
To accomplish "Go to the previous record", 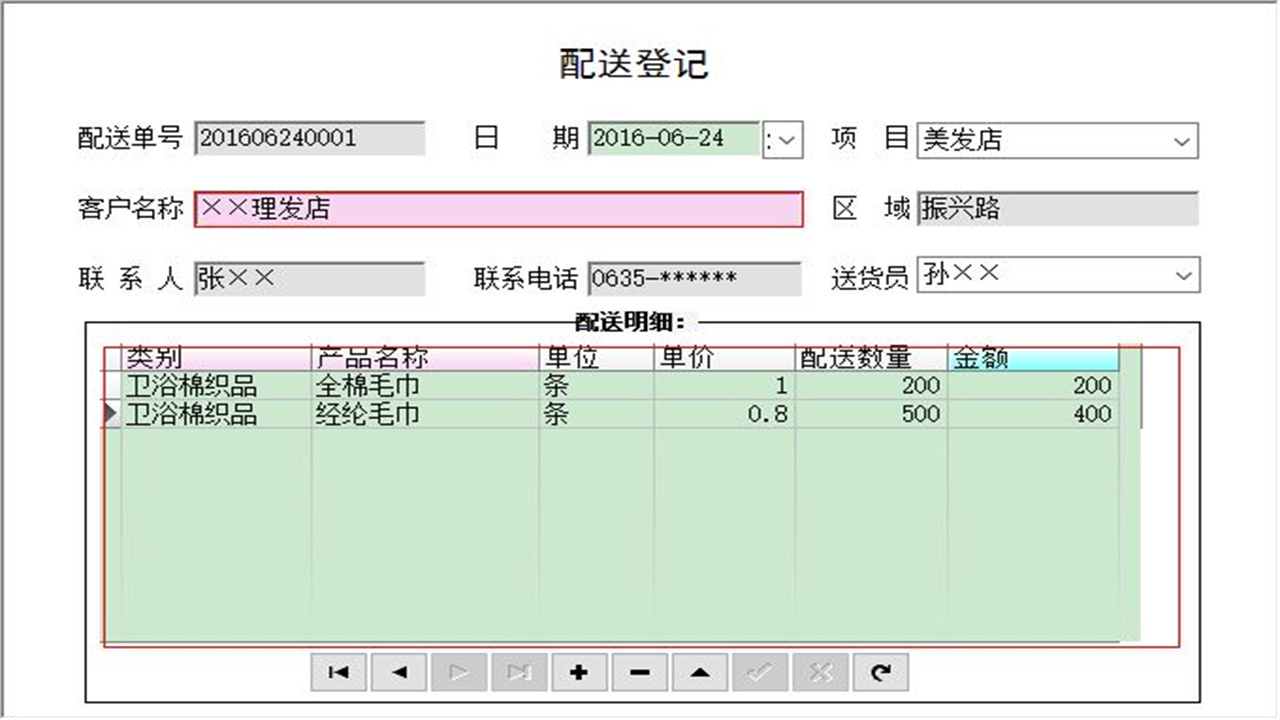I will coord(398,672).
